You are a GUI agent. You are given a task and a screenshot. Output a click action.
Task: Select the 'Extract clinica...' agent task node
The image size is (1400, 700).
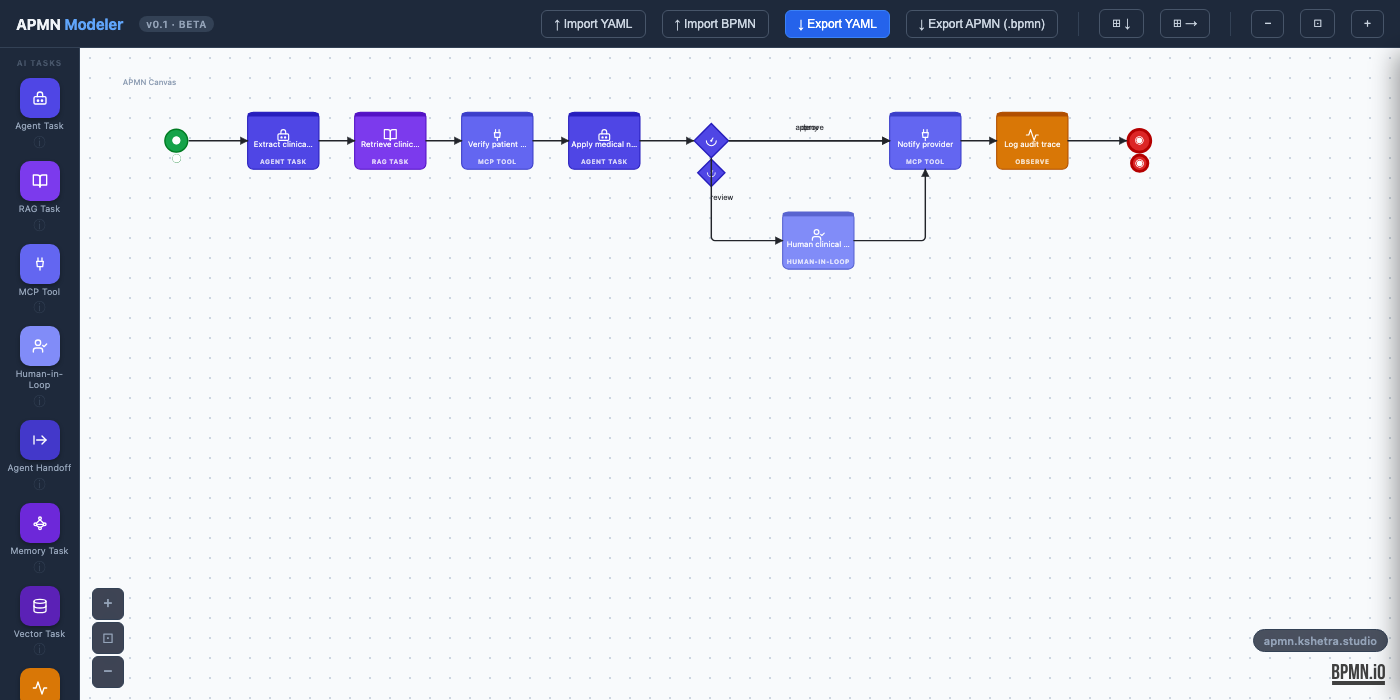283,141
